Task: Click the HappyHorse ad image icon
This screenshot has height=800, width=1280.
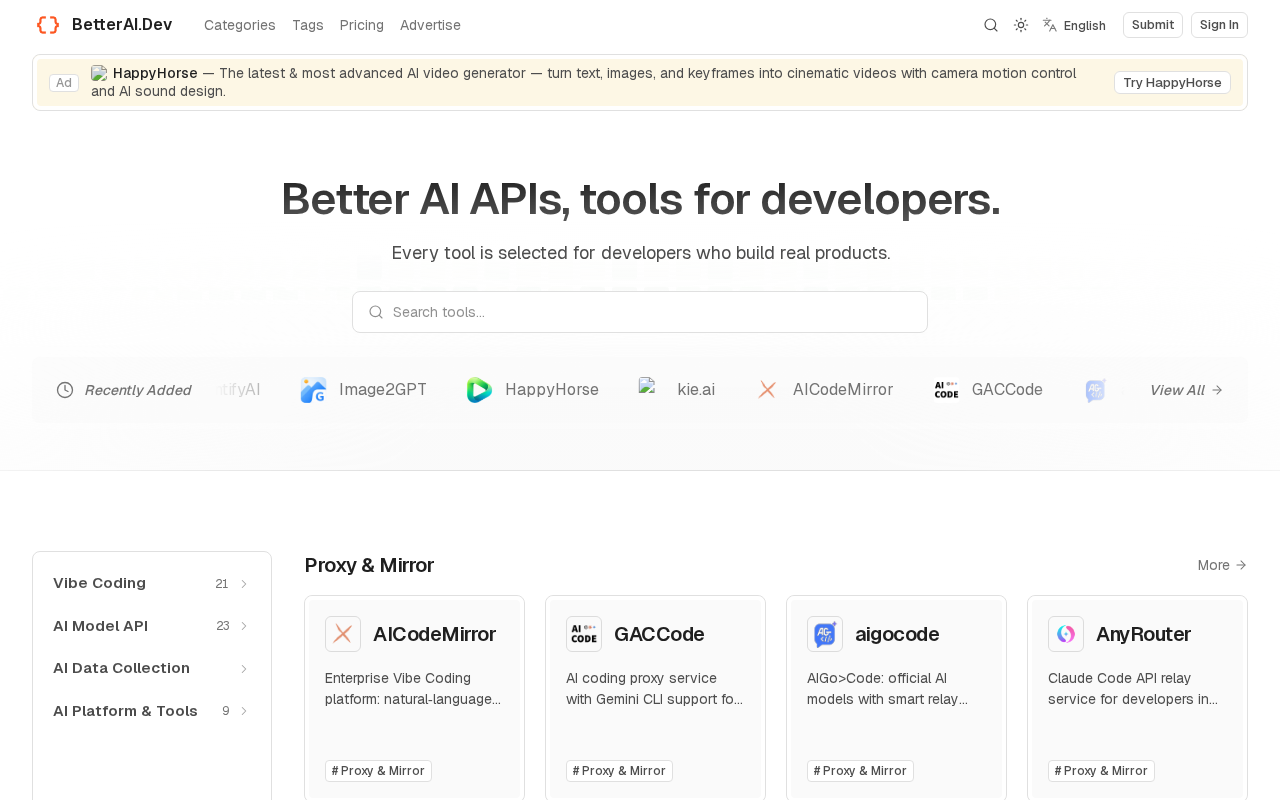Action: pyautogui.click(x=99, y=73)
